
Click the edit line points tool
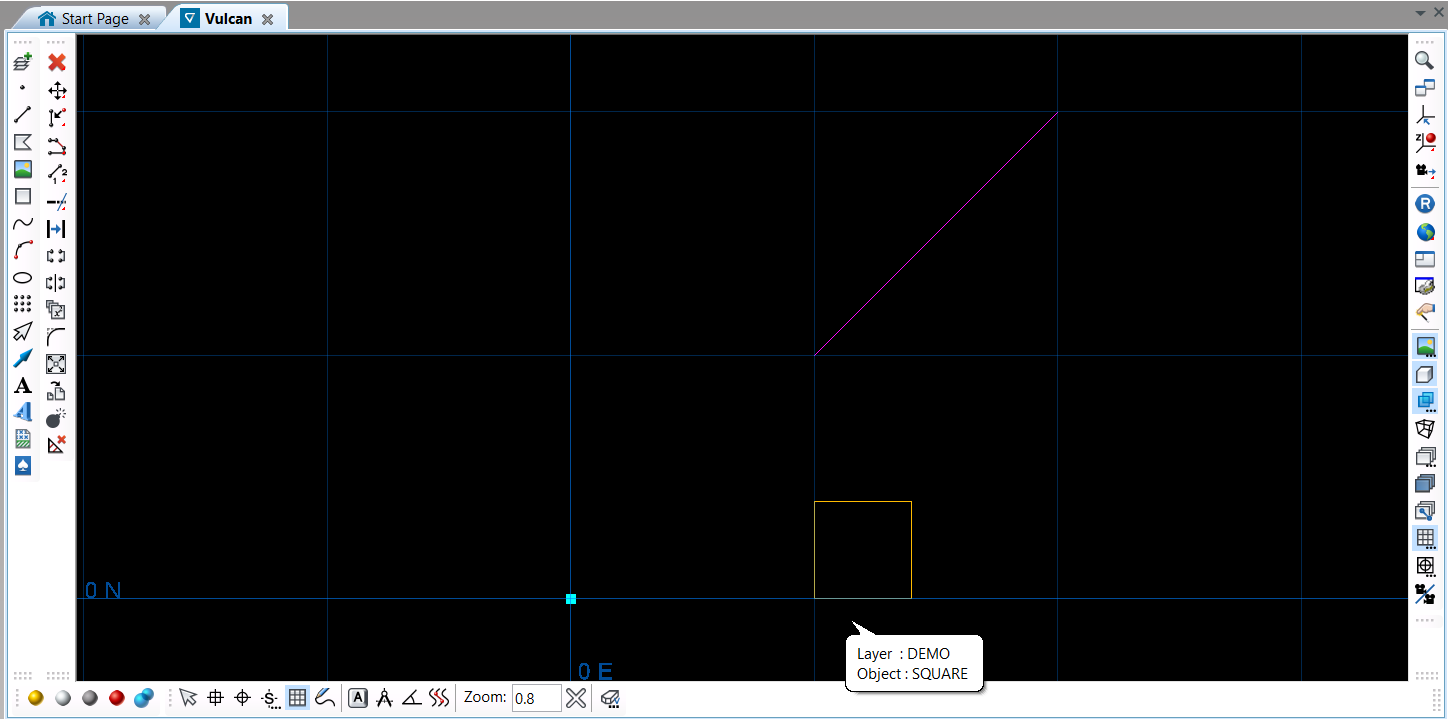tap(57, 146)
